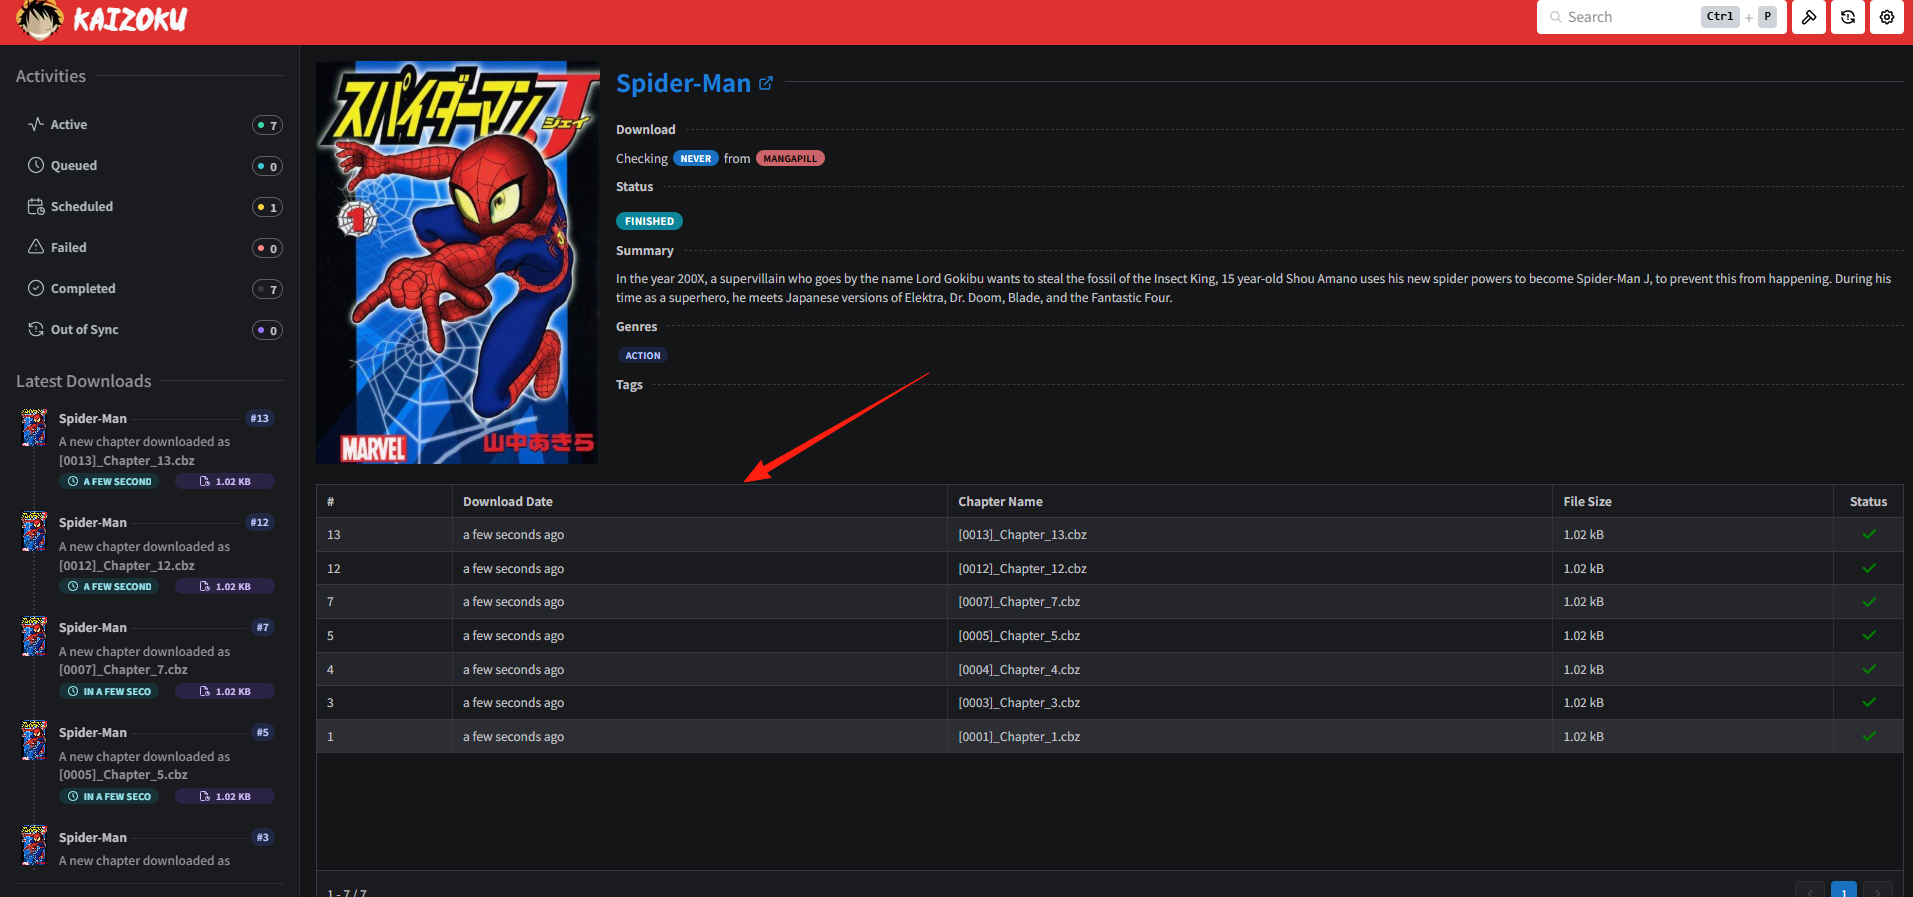Click the Active activity pulse icon

36,124
